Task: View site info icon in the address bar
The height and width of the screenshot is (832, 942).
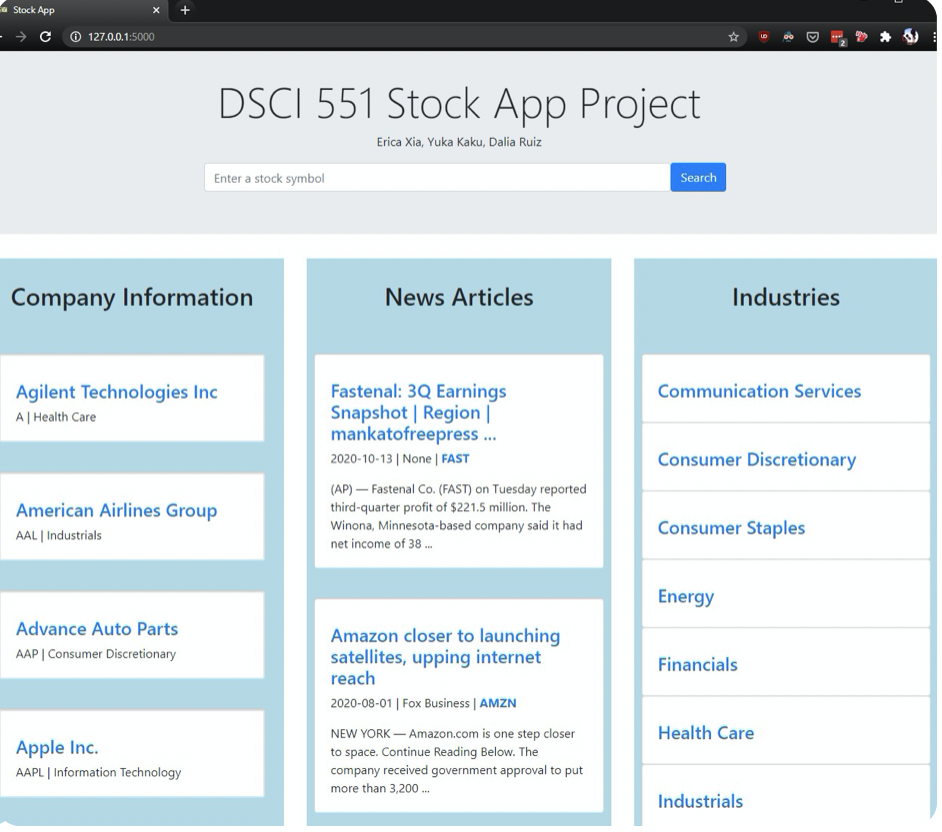Action: click(x=75, y=36)
